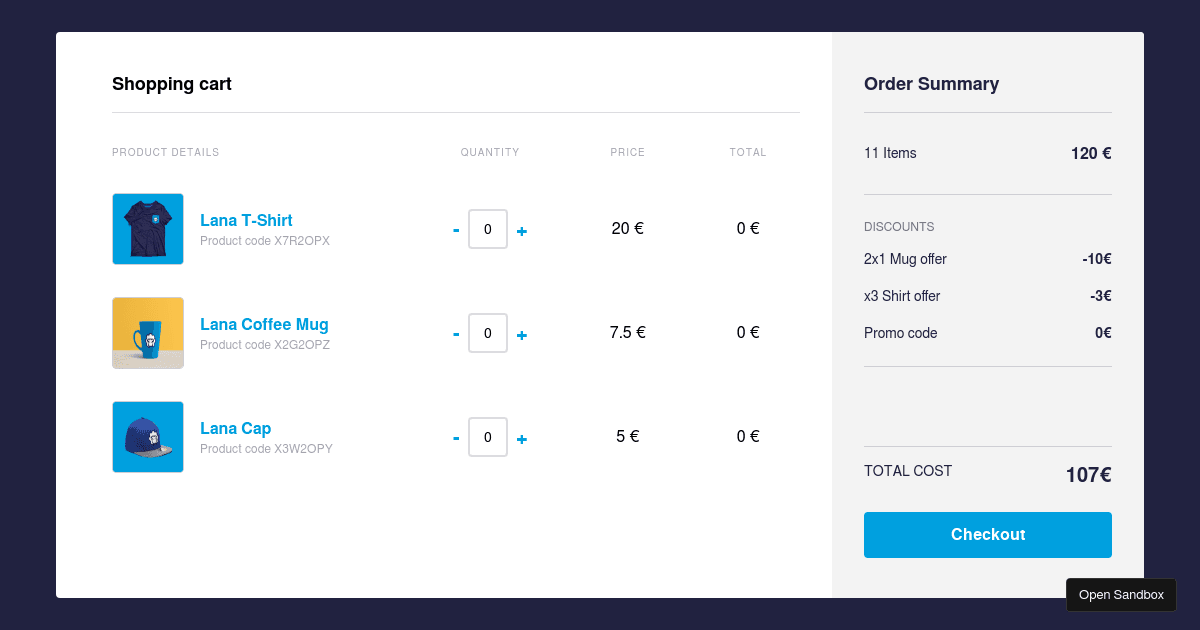Viewport: 1200px width, 630px height.
Task: Click the Checkout button
Action: pyautogui.click(x=988, y=535)
